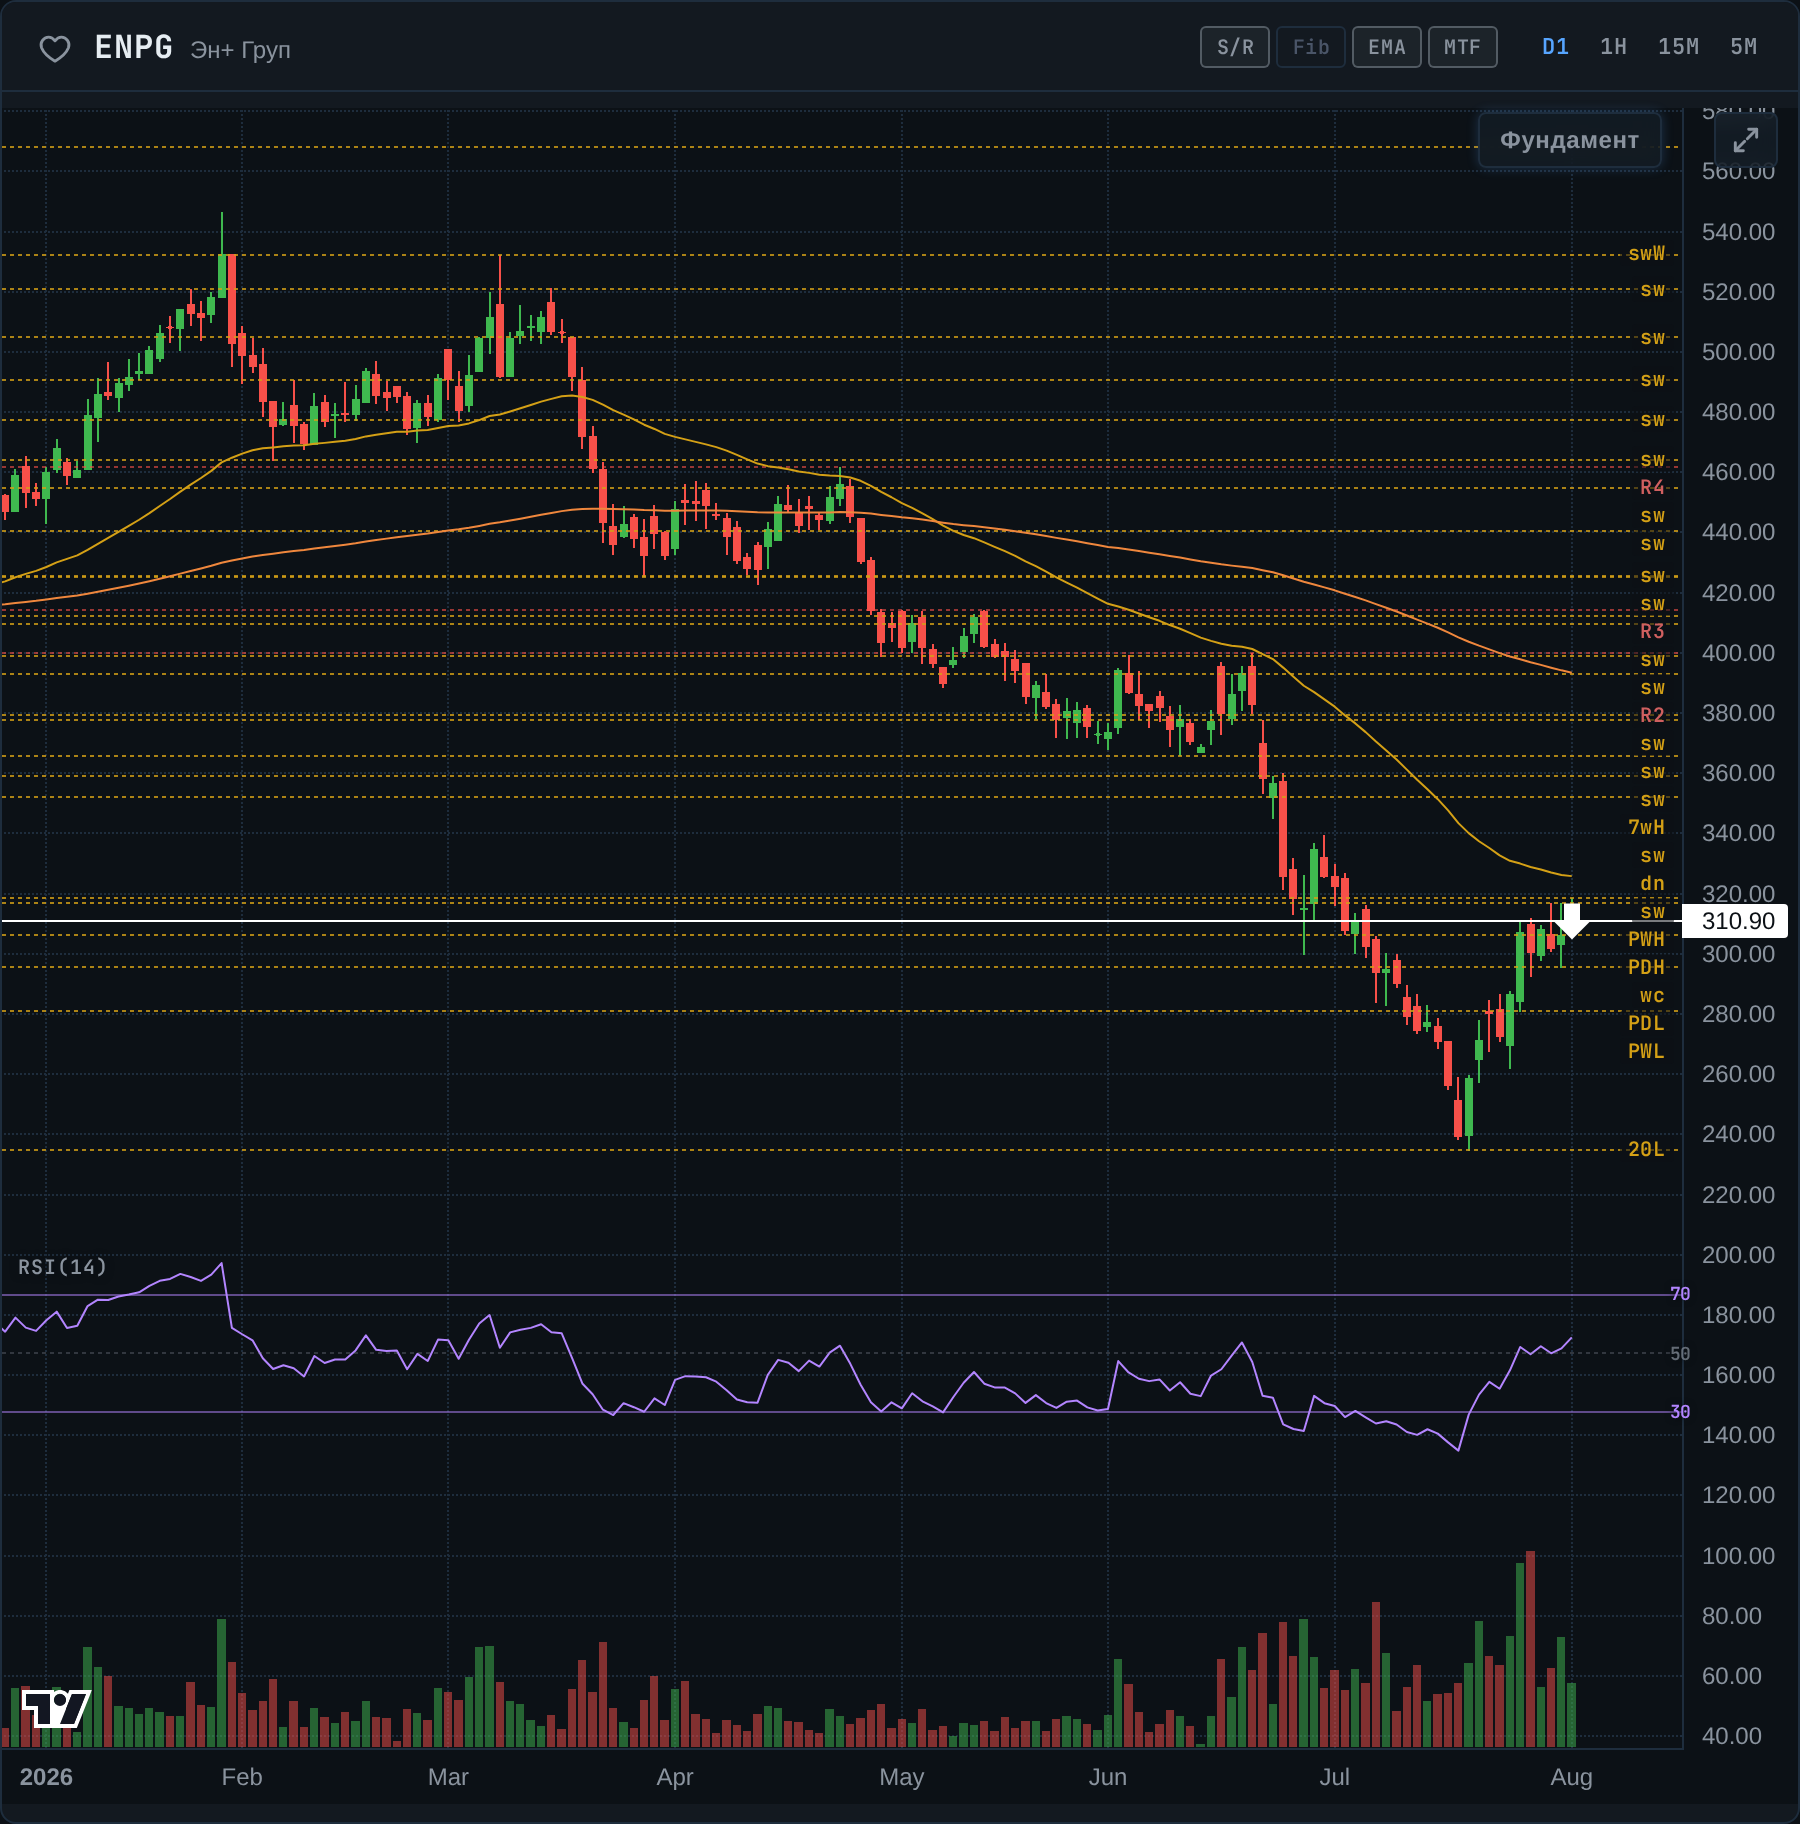
Task: Click the 400.00 price axis label
Action: (x=1738, y=653)
